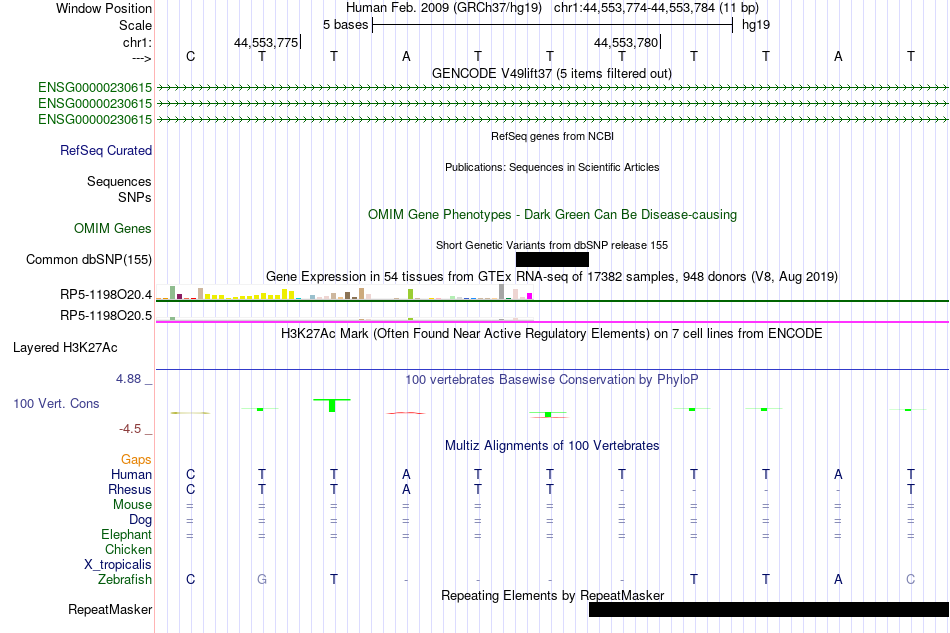
Task: Click the Multiz Alignments of 100 Vertebrates title
Action: tap(552, 446)
